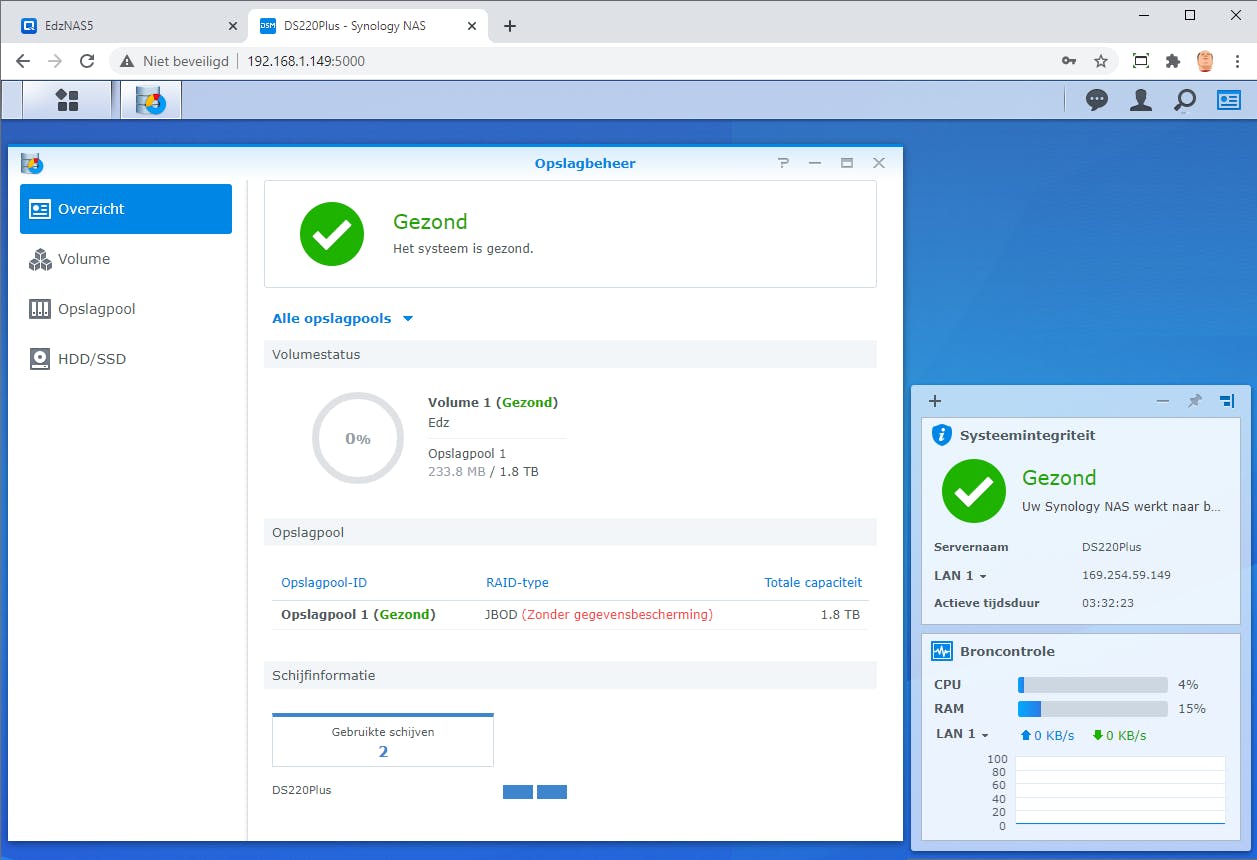Viewport: 1257px width, 860px height.
Task: Click the Systeemintegriteit shield icon
Action: pyautogui.click(x=941, y=435)
